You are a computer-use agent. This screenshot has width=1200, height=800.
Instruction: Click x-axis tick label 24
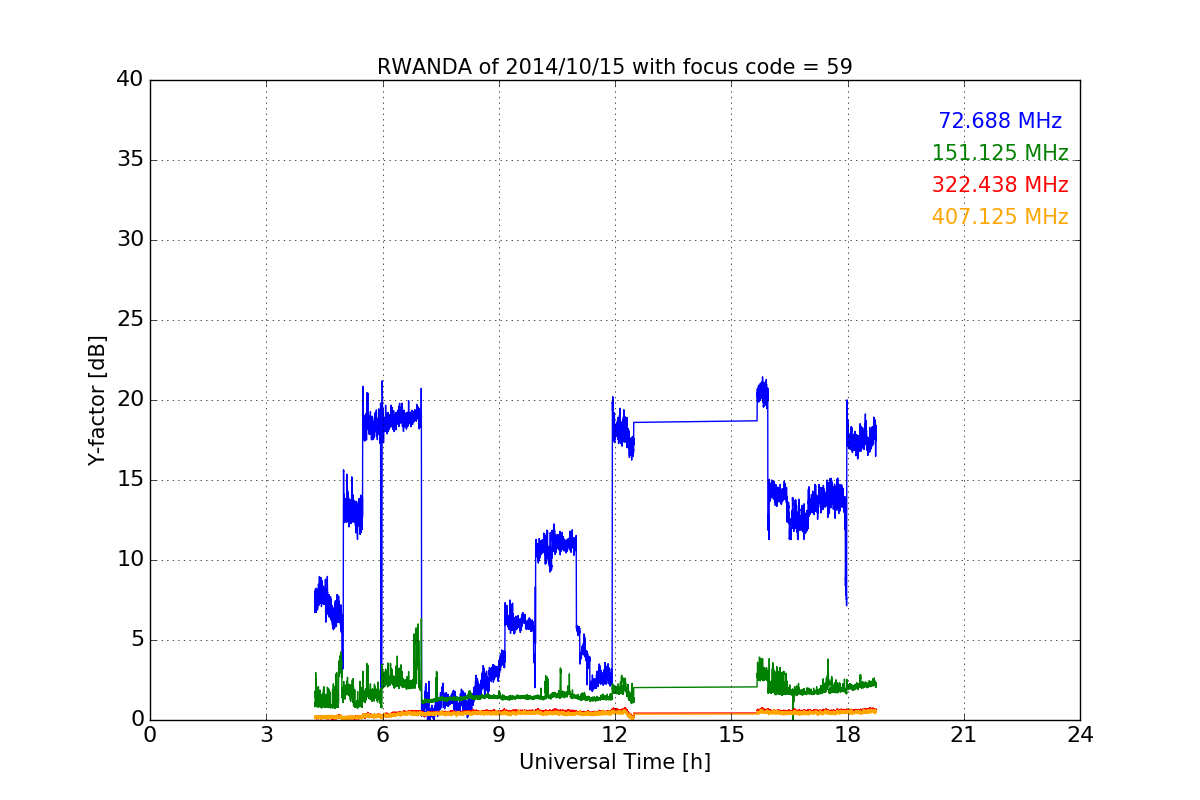coord(1080,735)
